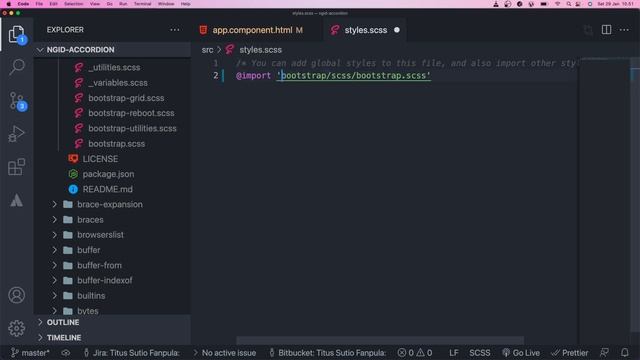The width and height of the screenshot is (640, 360).
Task: Click Jira: Titus Sutio Fanpula status item
Action: click(131, 353)
